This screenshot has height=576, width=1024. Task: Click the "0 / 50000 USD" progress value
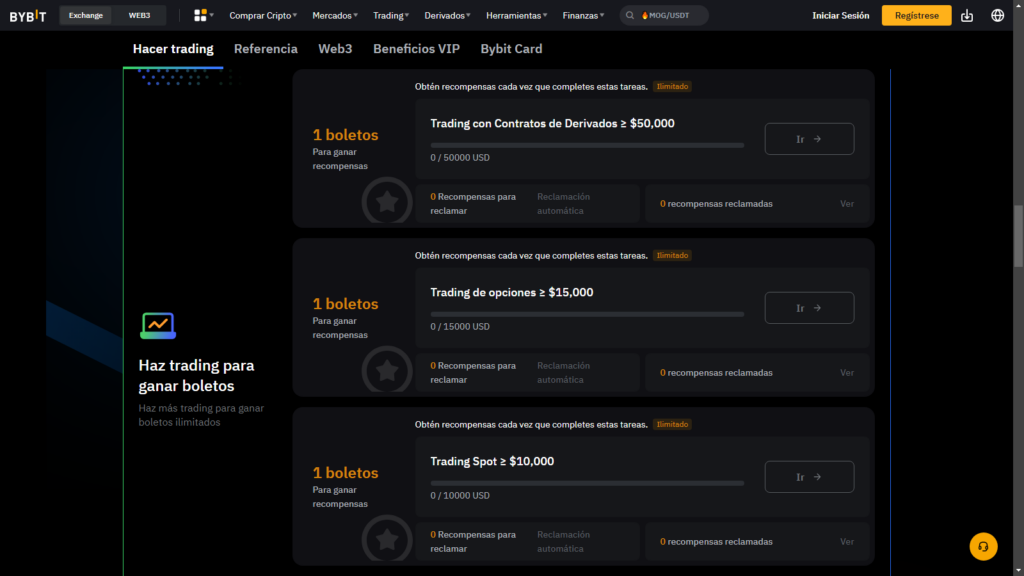coord(460,157)
